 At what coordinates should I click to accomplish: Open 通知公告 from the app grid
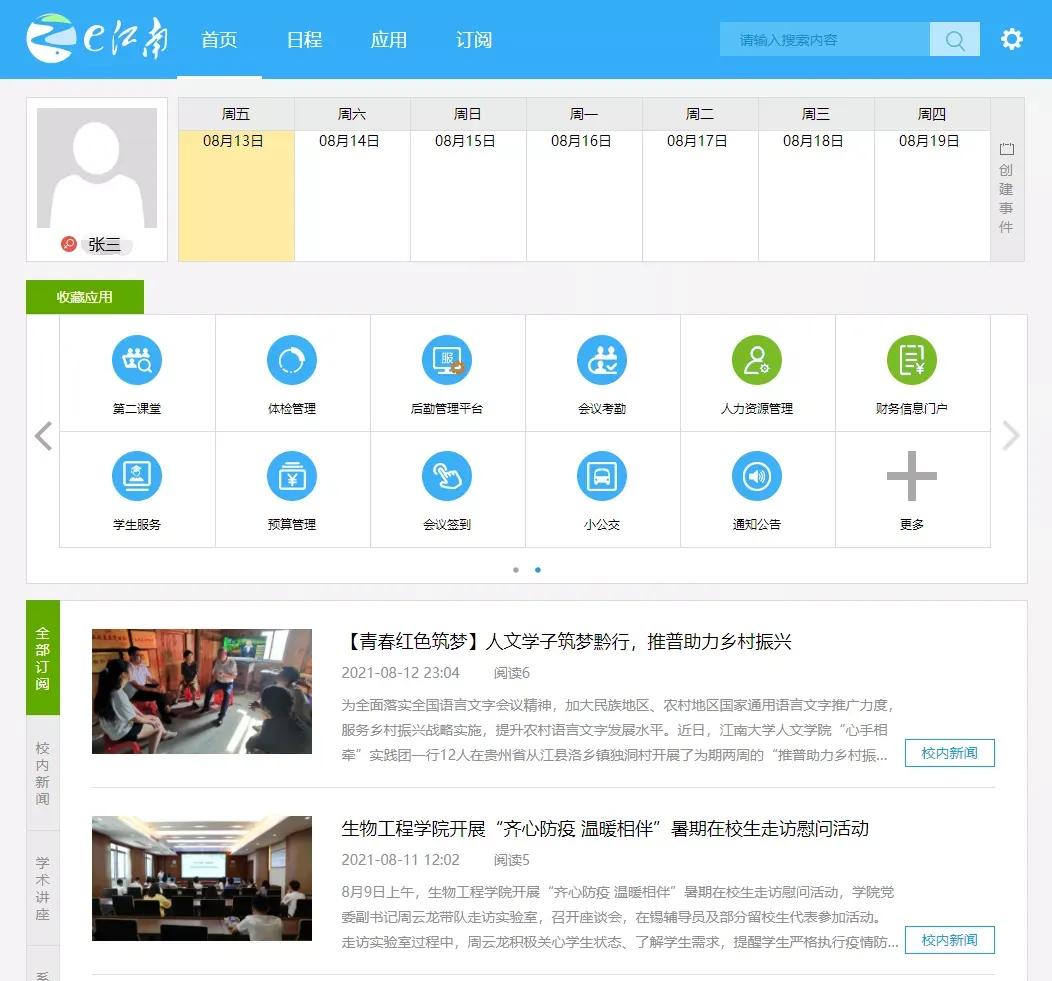[757, 489]
